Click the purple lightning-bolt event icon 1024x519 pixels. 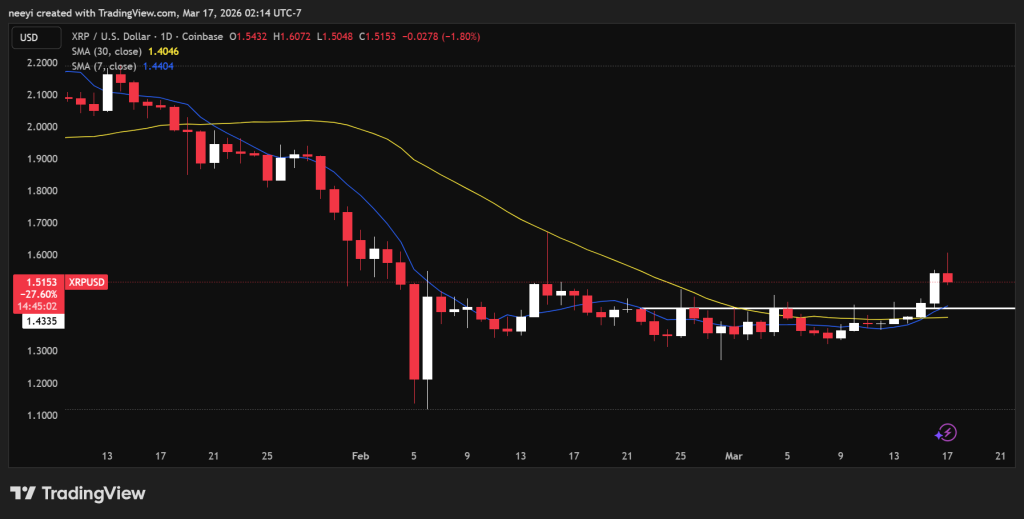[x=946, y=432]
